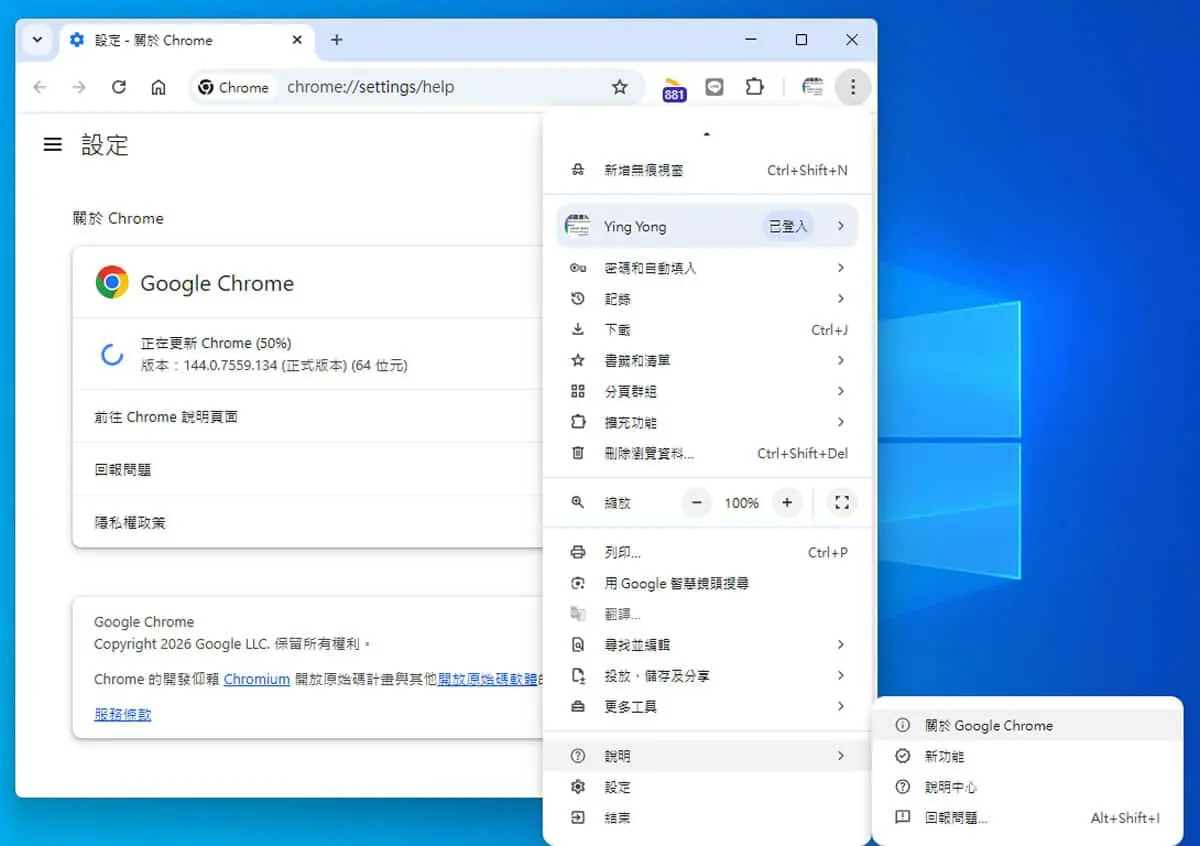Screen dimensions: 1200x846
Task: Open the 說明 help submenu
Action: 708,756
